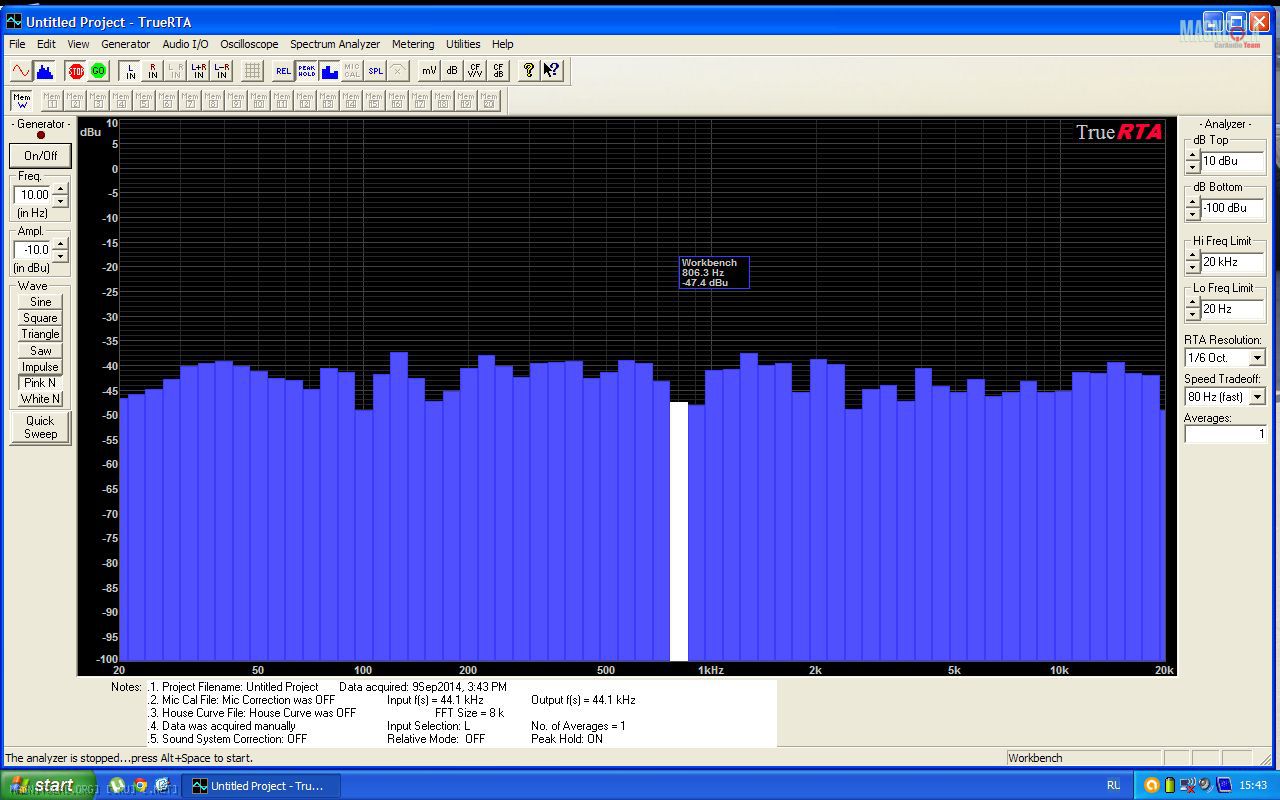Screen dimensions: 1280x800
Task: Open the View menu
Action: coord(78,44)
